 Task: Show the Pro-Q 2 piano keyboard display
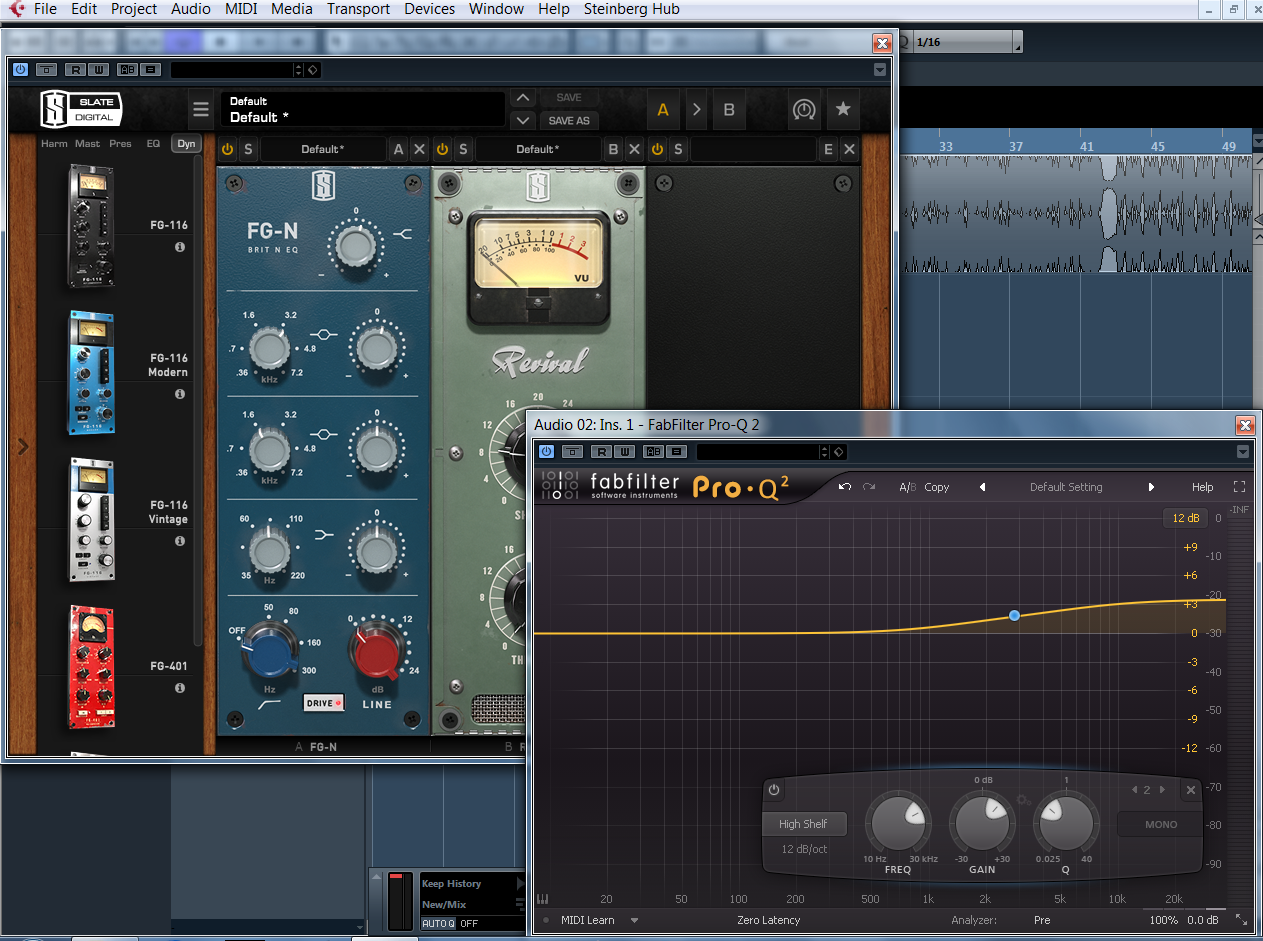(543, 899)
